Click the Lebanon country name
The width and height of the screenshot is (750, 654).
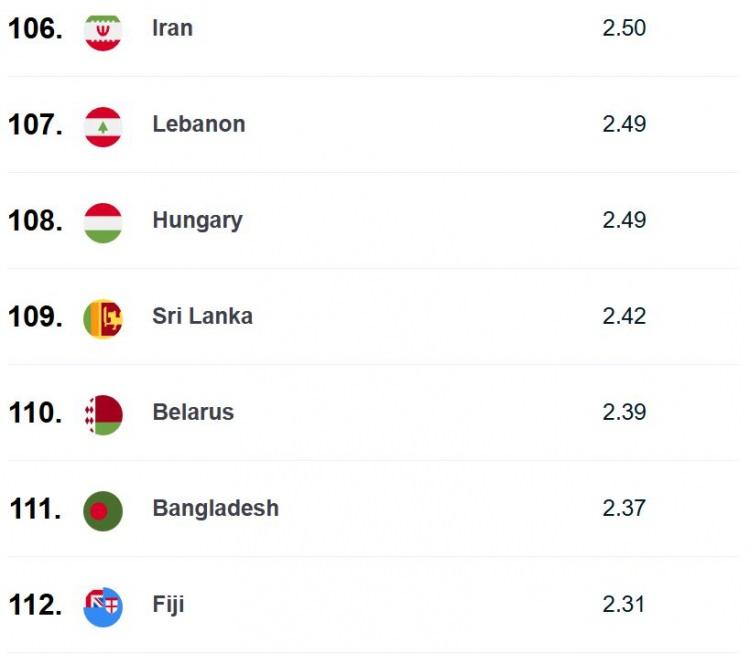pyautogui.click(x=199, y=124)
